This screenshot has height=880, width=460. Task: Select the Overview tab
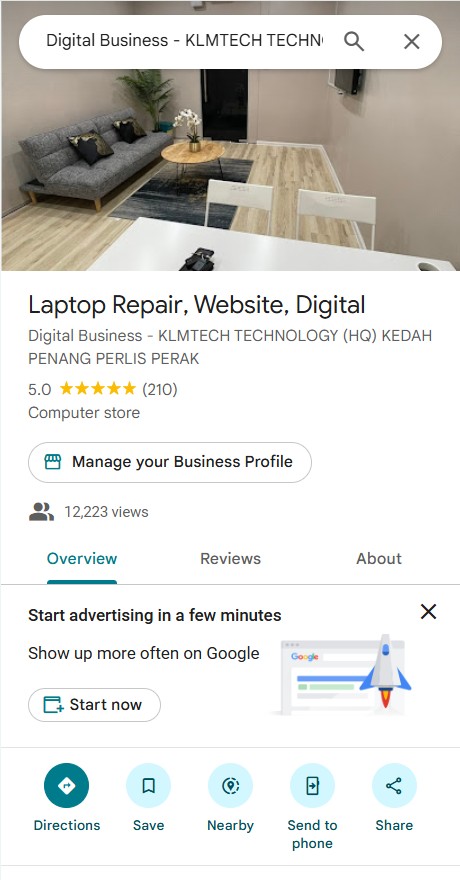pos(82,558)
